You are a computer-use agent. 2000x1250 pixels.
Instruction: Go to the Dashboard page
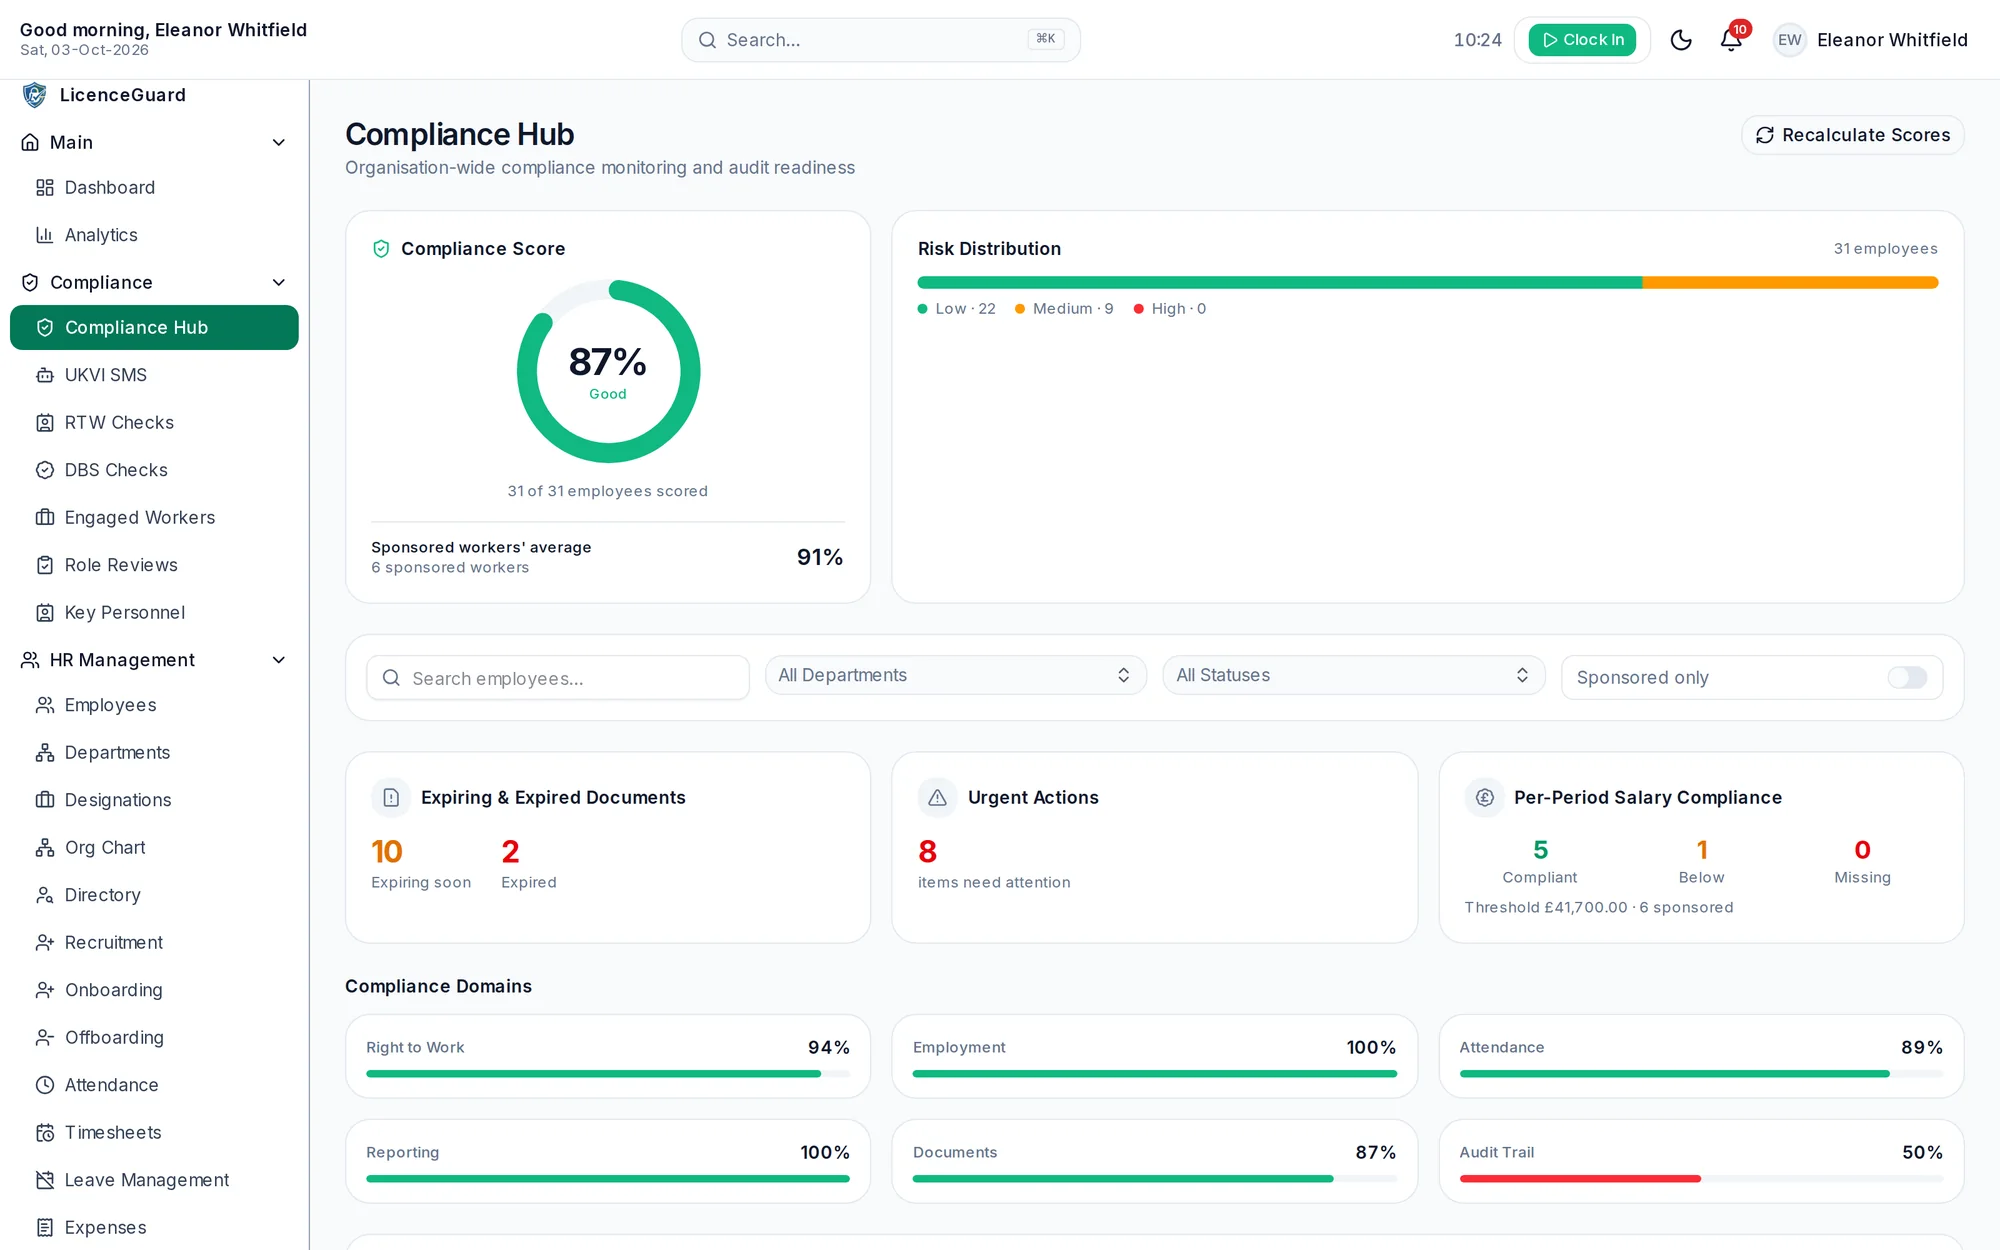pyautogui.click(x=154, y=188)
